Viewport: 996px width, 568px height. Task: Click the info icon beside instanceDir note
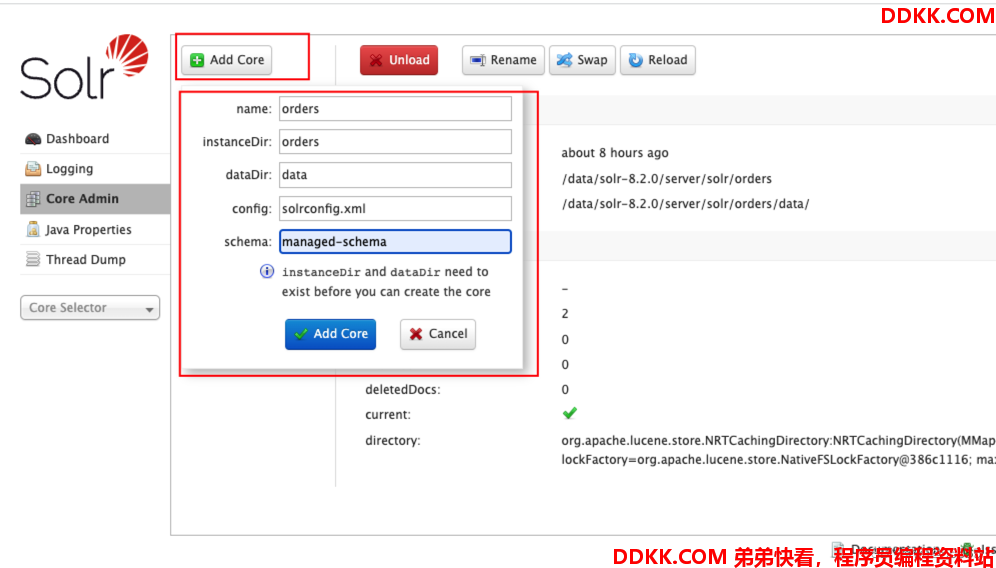(267, 271)
